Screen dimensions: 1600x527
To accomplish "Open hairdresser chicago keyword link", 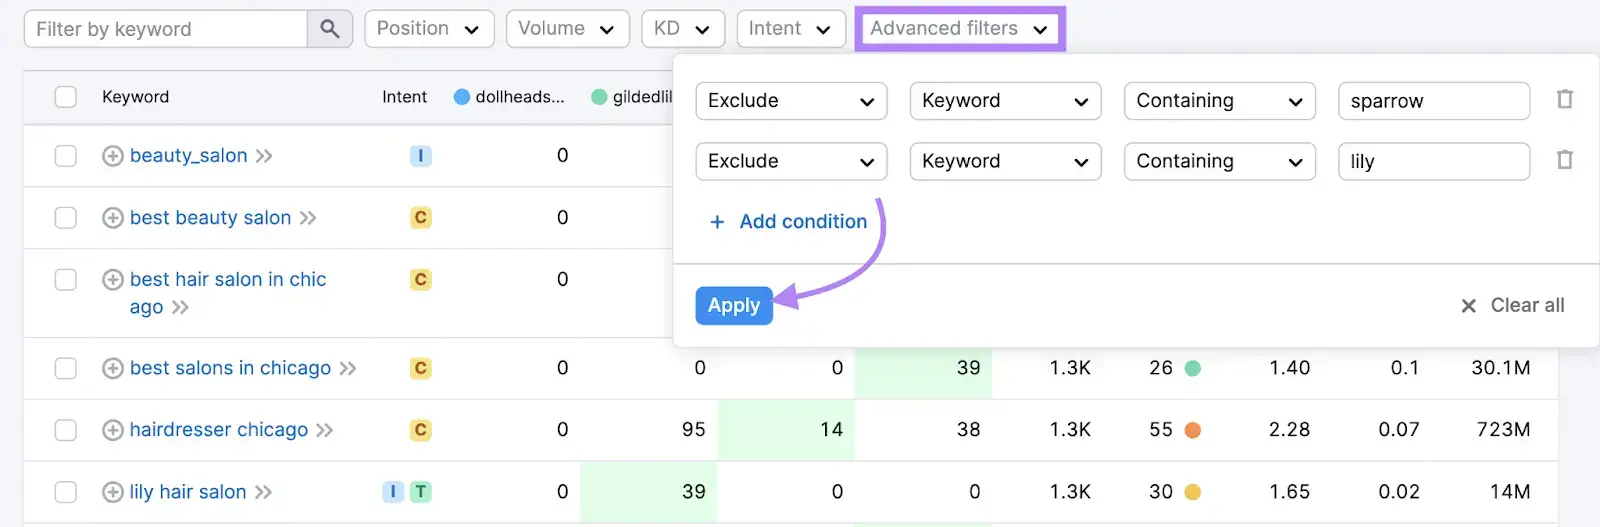I will 219,430.
